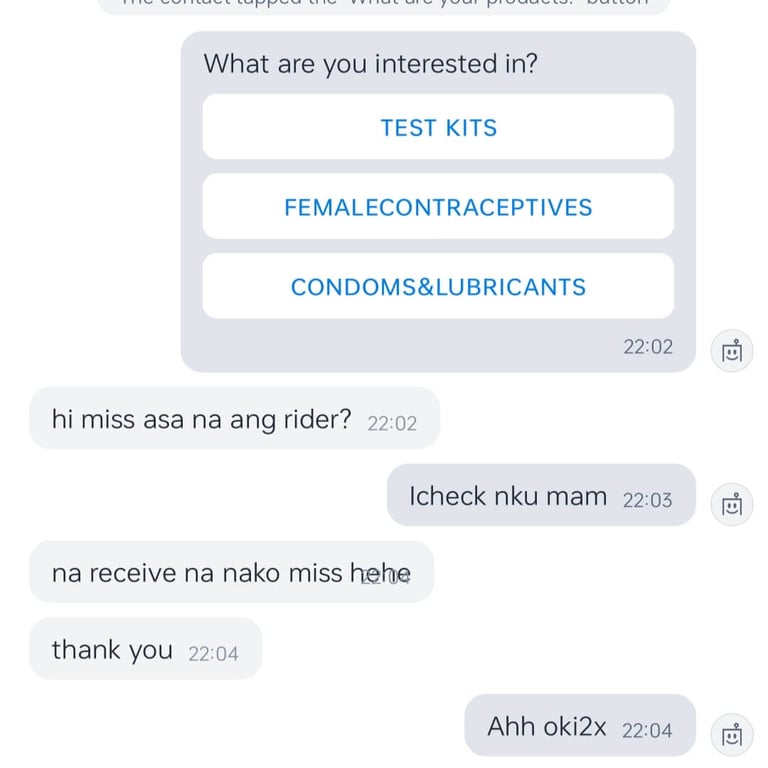Tap the 22:03 timestamp on 'Icheck nku mam'
The height and width of the screenshot is (768, 768).
coord(647,500)
